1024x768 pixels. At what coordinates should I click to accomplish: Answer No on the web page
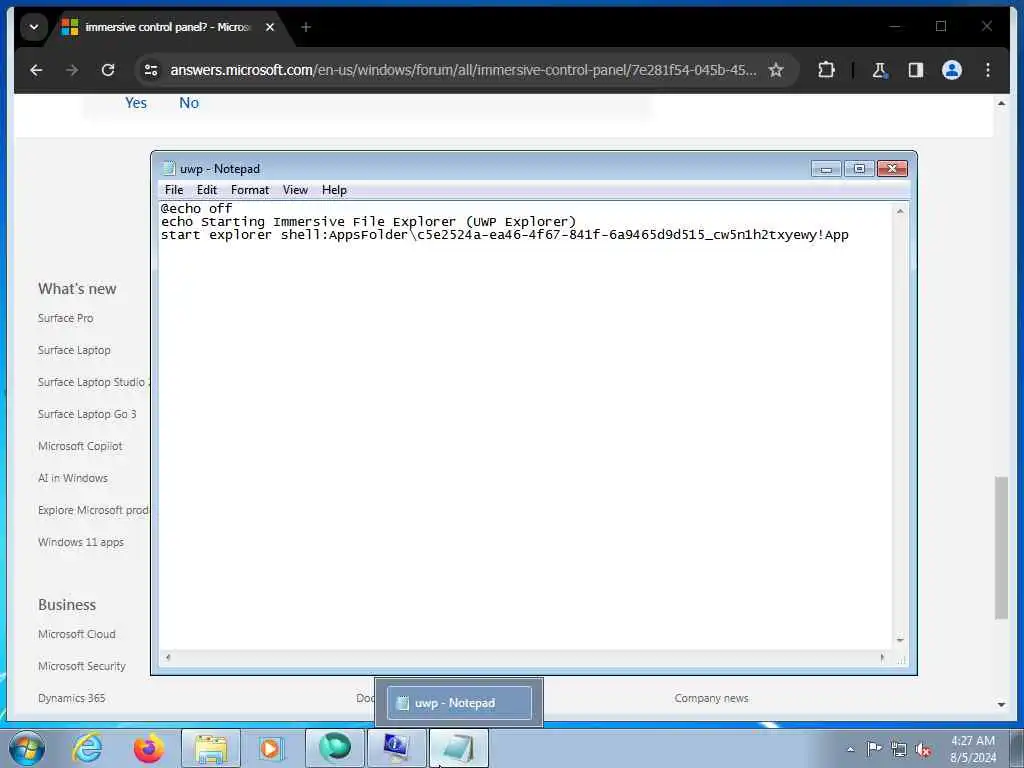[189, 103]
